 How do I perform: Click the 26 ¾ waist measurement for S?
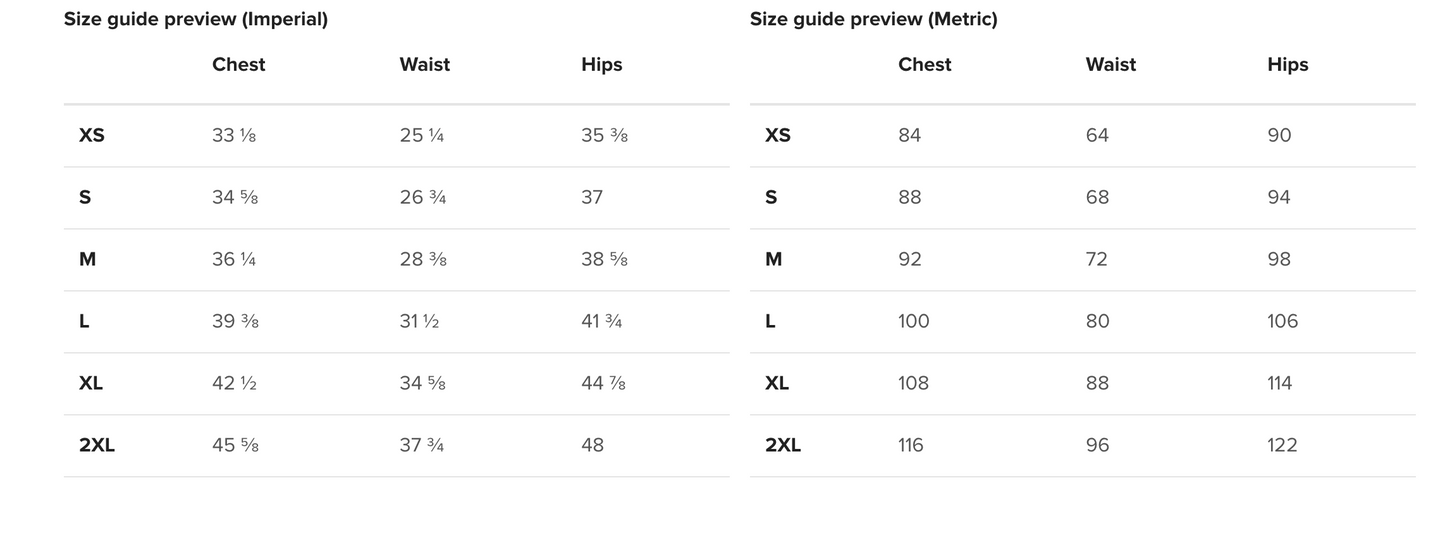422,197
